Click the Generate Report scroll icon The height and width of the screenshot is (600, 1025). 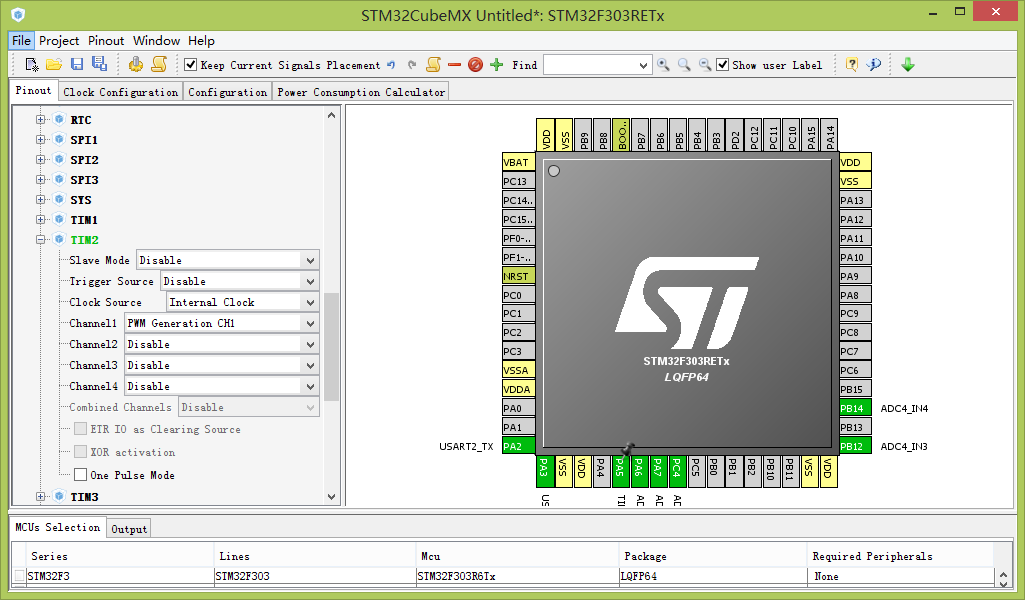[159, 64]
